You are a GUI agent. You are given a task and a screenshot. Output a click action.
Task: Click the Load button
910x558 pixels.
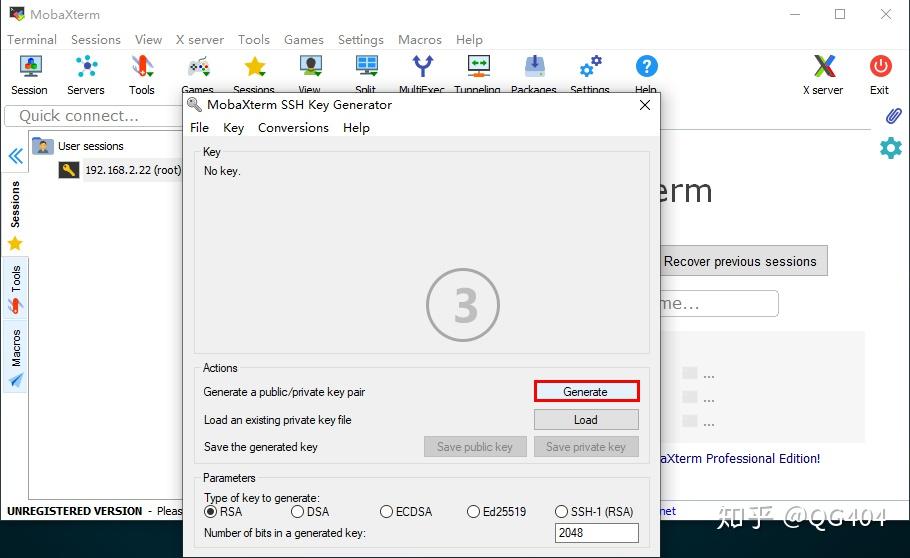pyautogui.click(x=585, y=420)
